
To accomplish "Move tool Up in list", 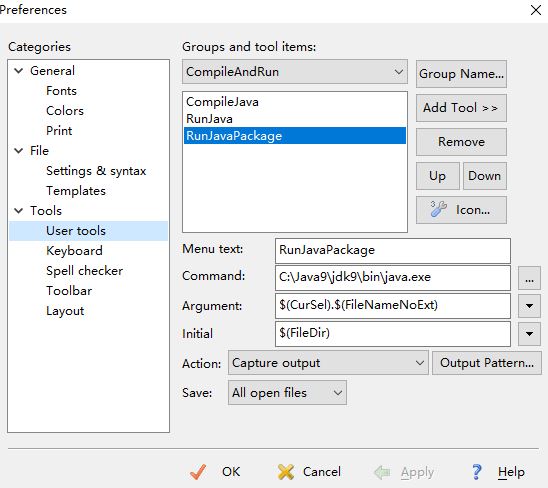I will click(x=438, y=176).
